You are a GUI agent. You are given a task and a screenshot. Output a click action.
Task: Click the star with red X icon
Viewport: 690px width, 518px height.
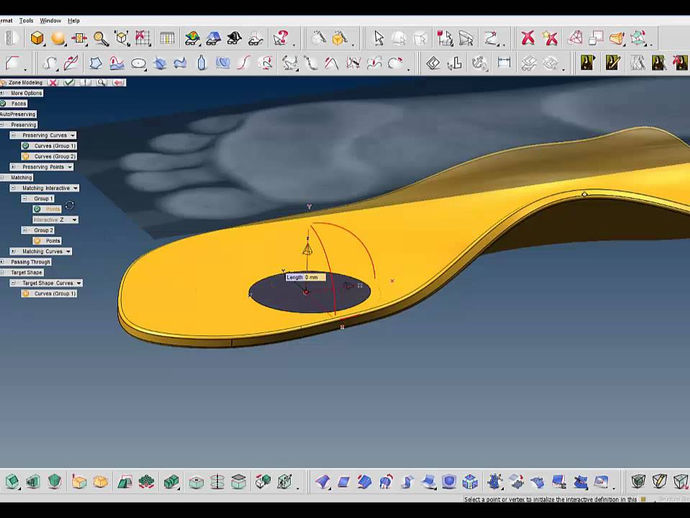(550, 38)
